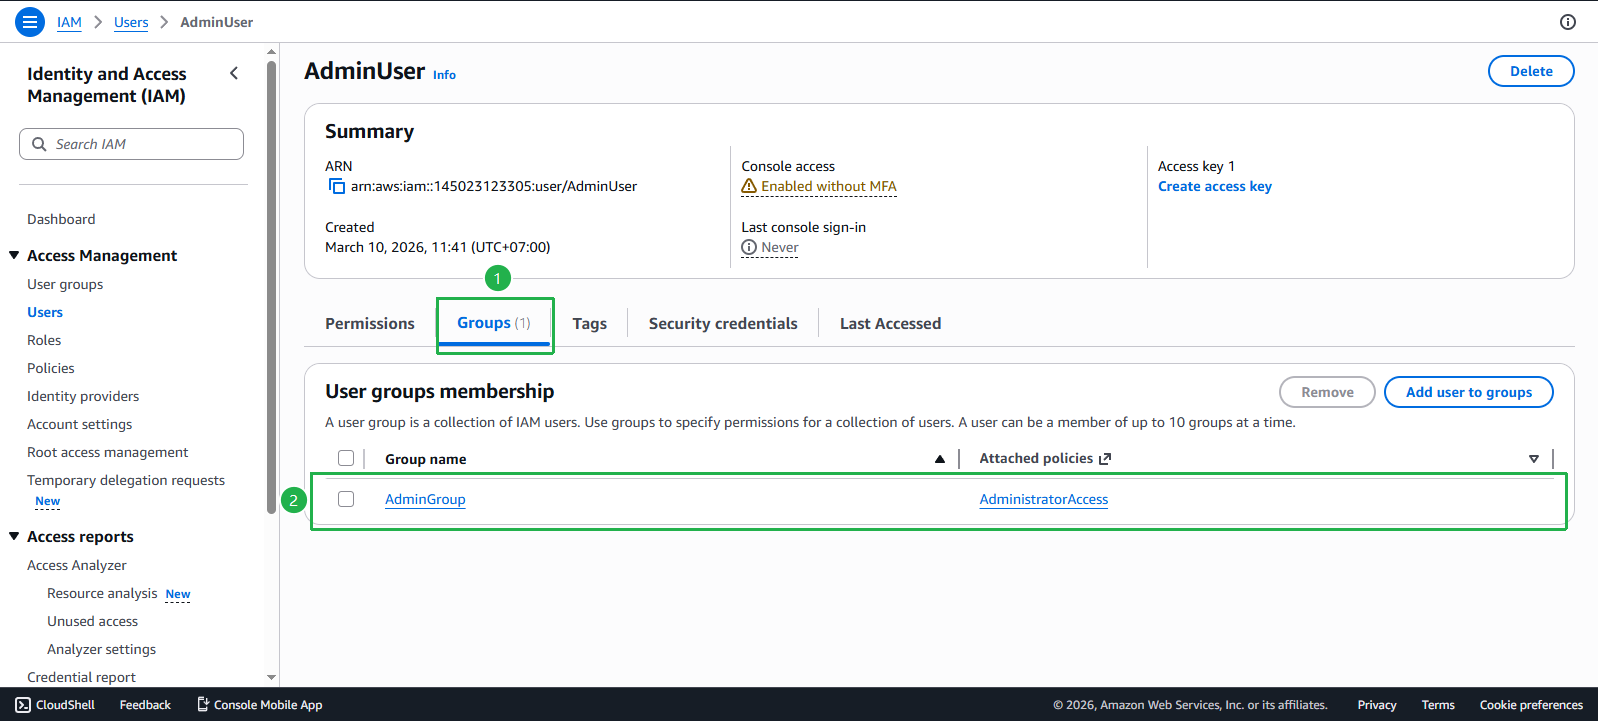1598x721 pixels.
Task: Open User groups in the sidebar
Action: tap(65, 284)
